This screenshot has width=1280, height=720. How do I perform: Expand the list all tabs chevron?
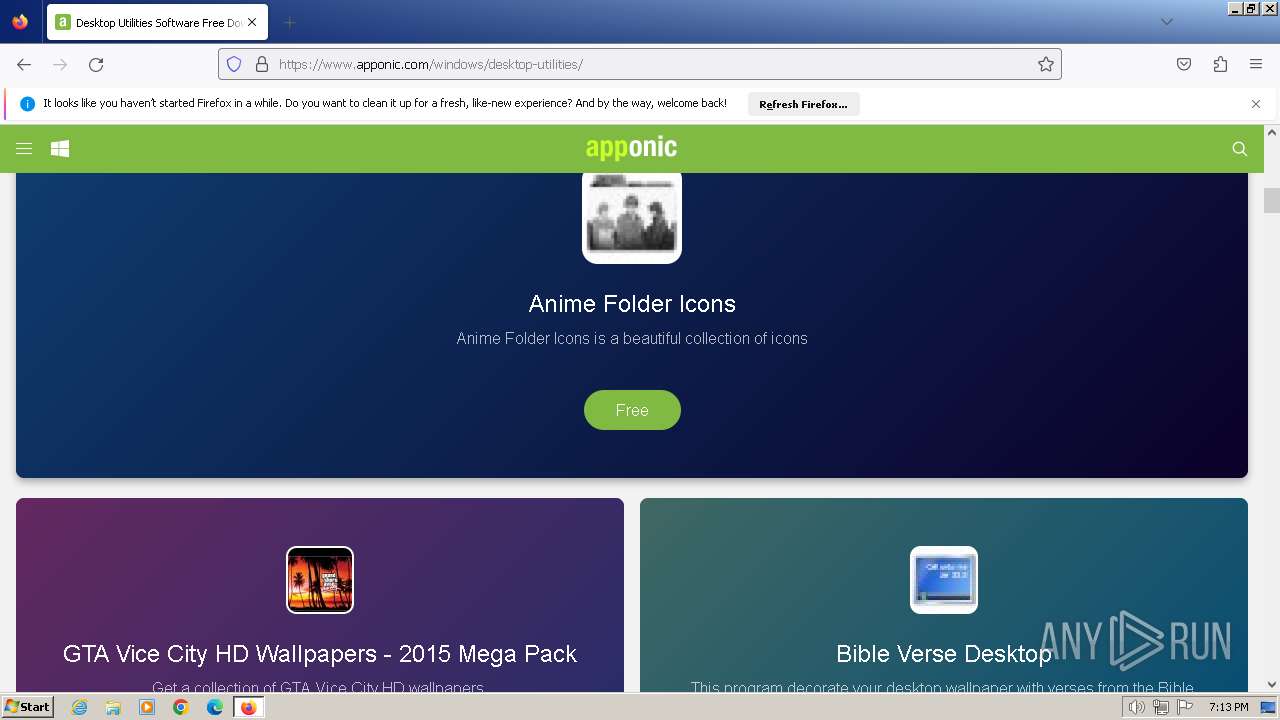(1166, 22)
